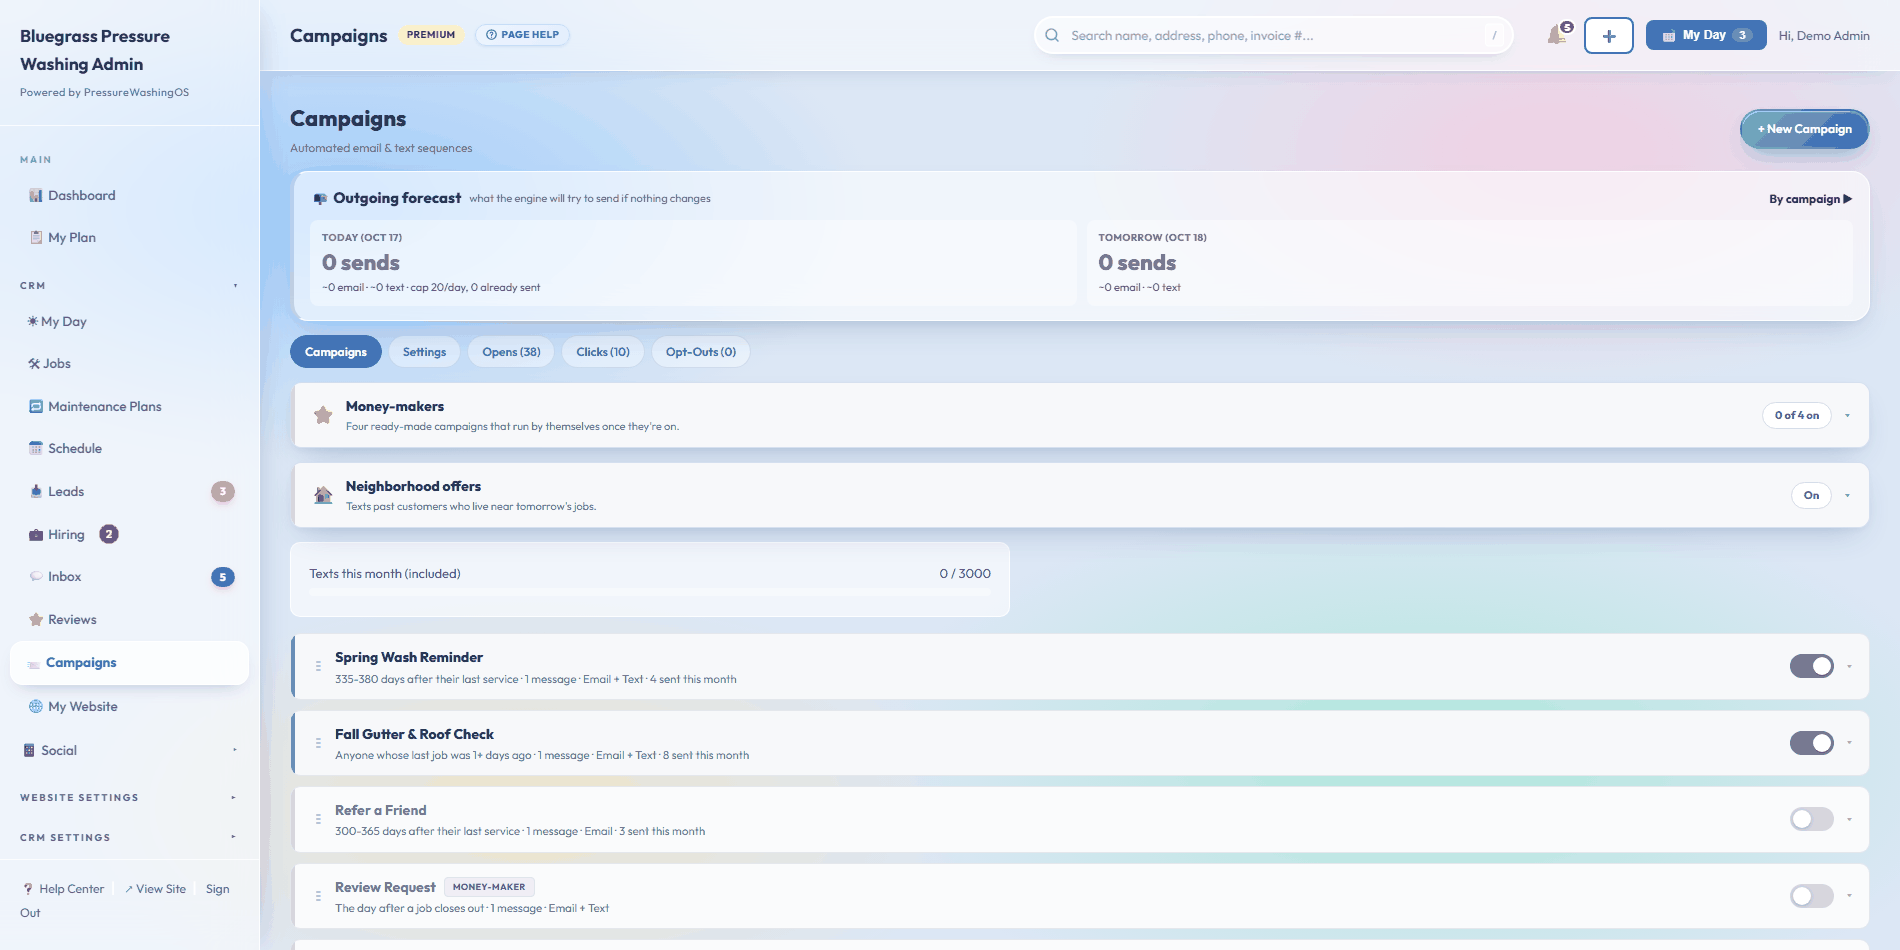The height and width of the screenshot is (950, 1900).
Task: Turn off Fall Gutter & Roof Check toggle
Action: tap(1812, 743)
